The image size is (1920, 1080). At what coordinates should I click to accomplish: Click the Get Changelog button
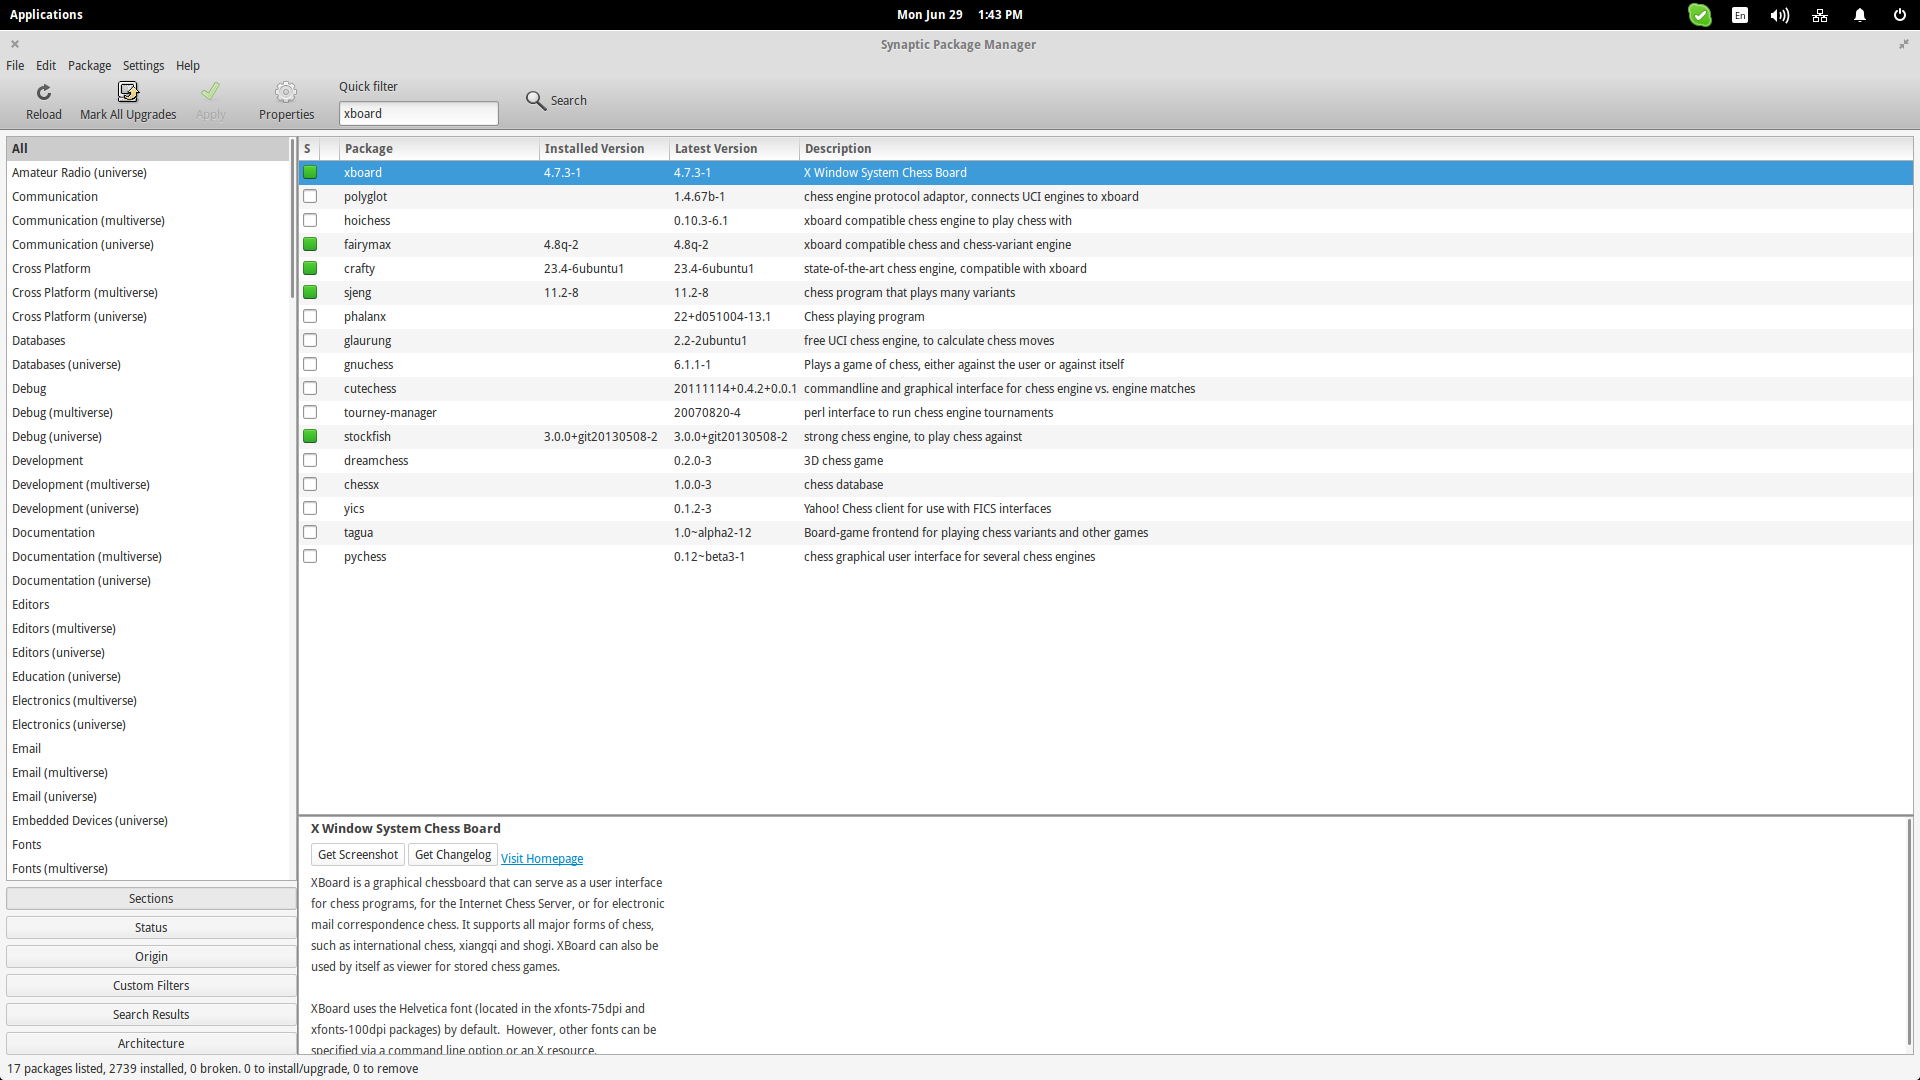pyautogui.click(x=451, y=856)
